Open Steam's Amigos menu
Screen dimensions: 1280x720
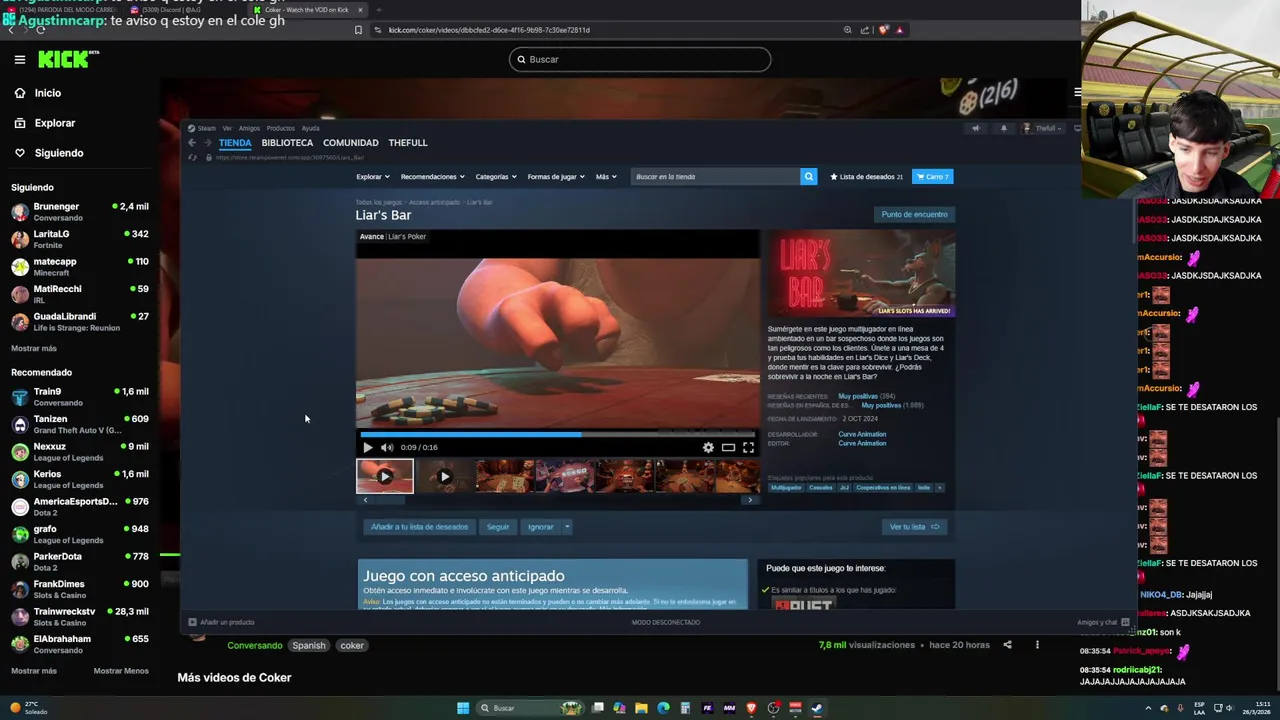pyautogui.click(x=249, y=128)
